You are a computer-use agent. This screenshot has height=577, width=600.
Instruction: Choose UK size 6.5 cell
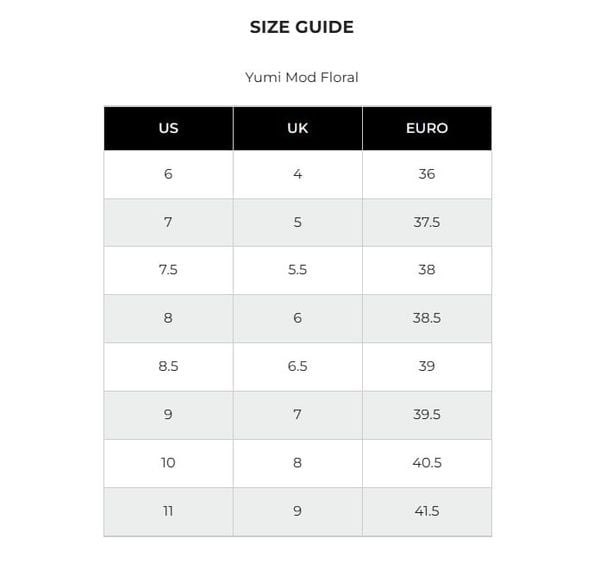click(x=297, y=366)
